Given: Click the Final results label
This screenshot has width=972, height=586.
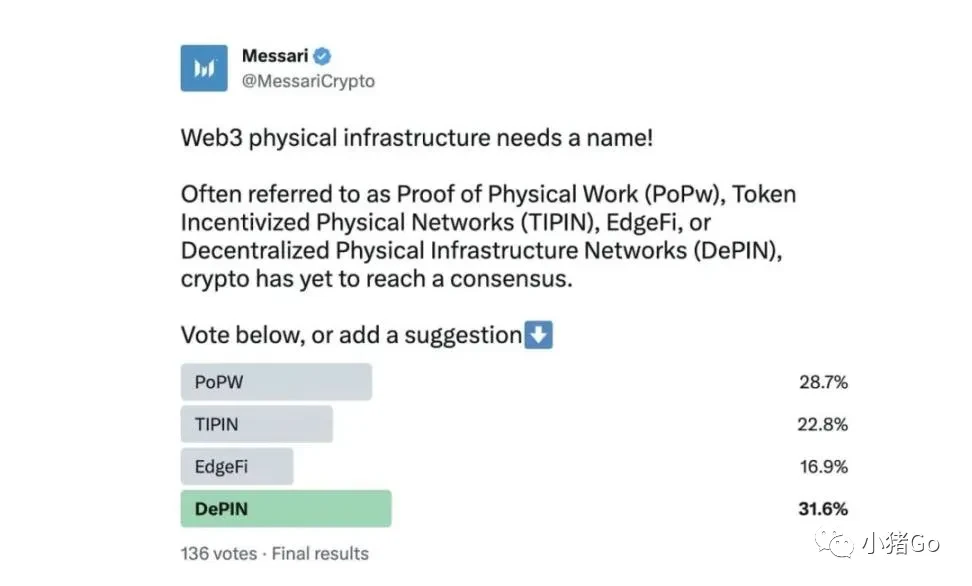Looking at the screenshot, I should (x=320, y=553).
